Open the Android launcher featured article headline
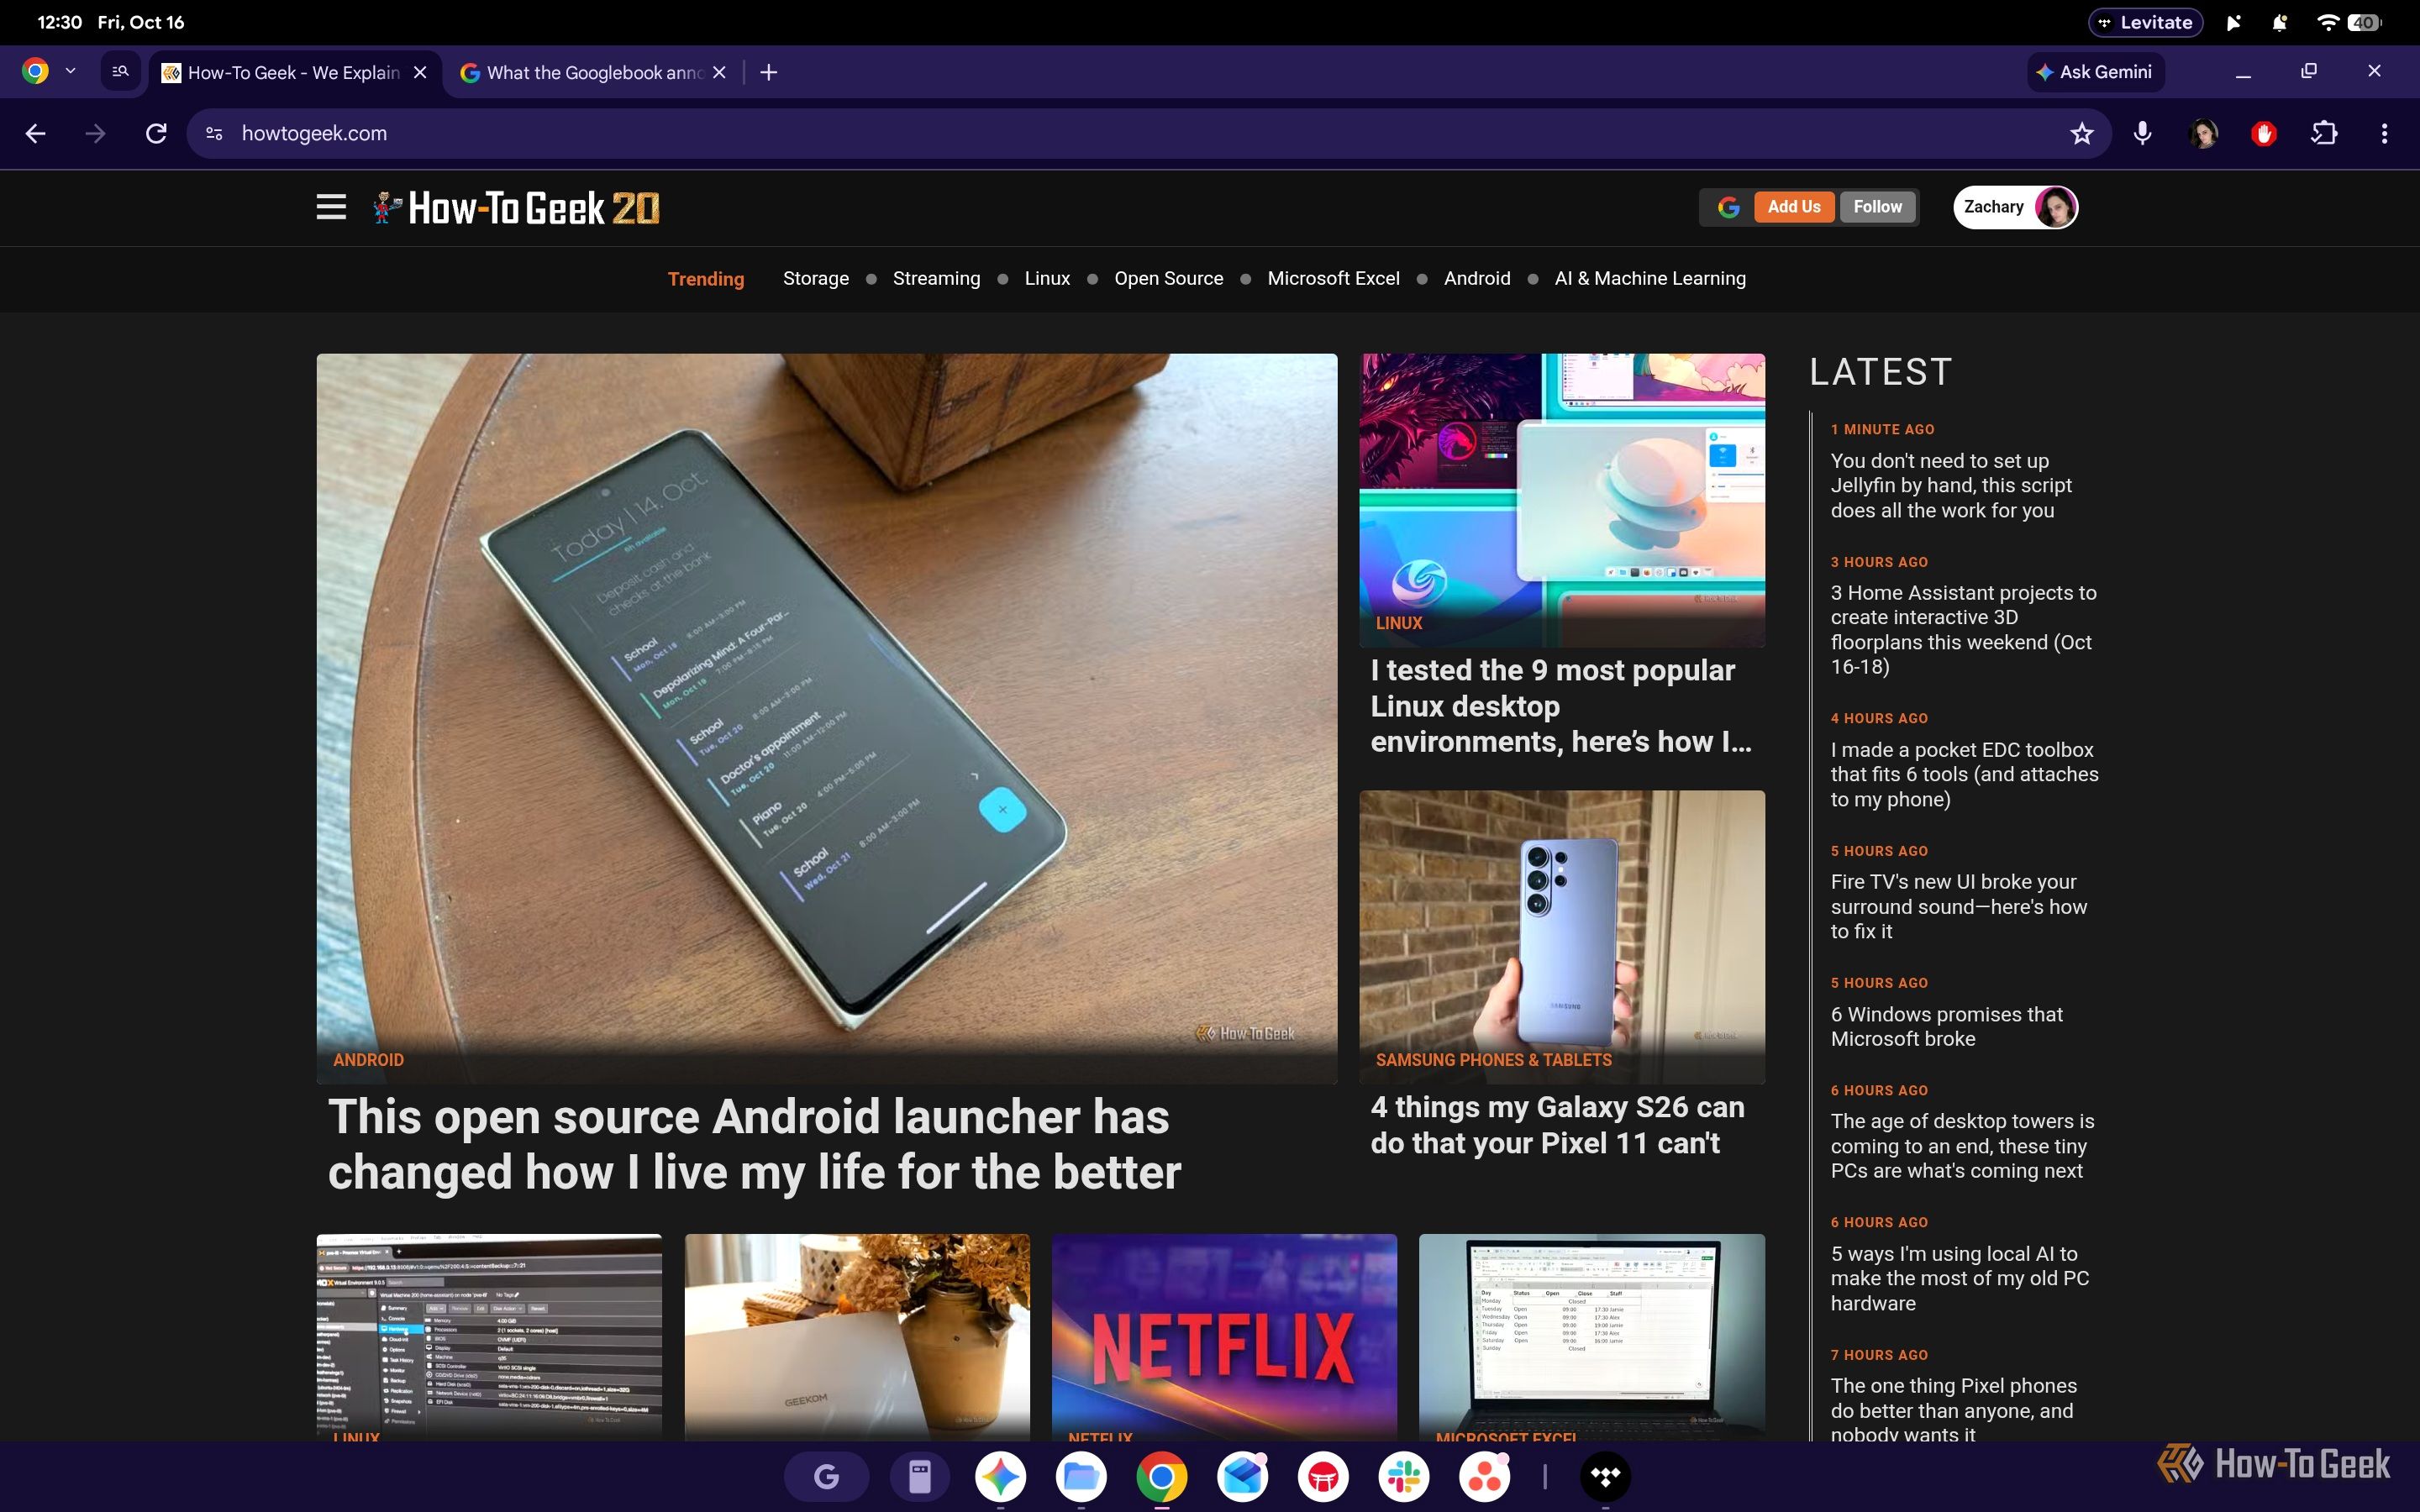Viewport: 2420px width, 1512px height. coord(754,1144)
